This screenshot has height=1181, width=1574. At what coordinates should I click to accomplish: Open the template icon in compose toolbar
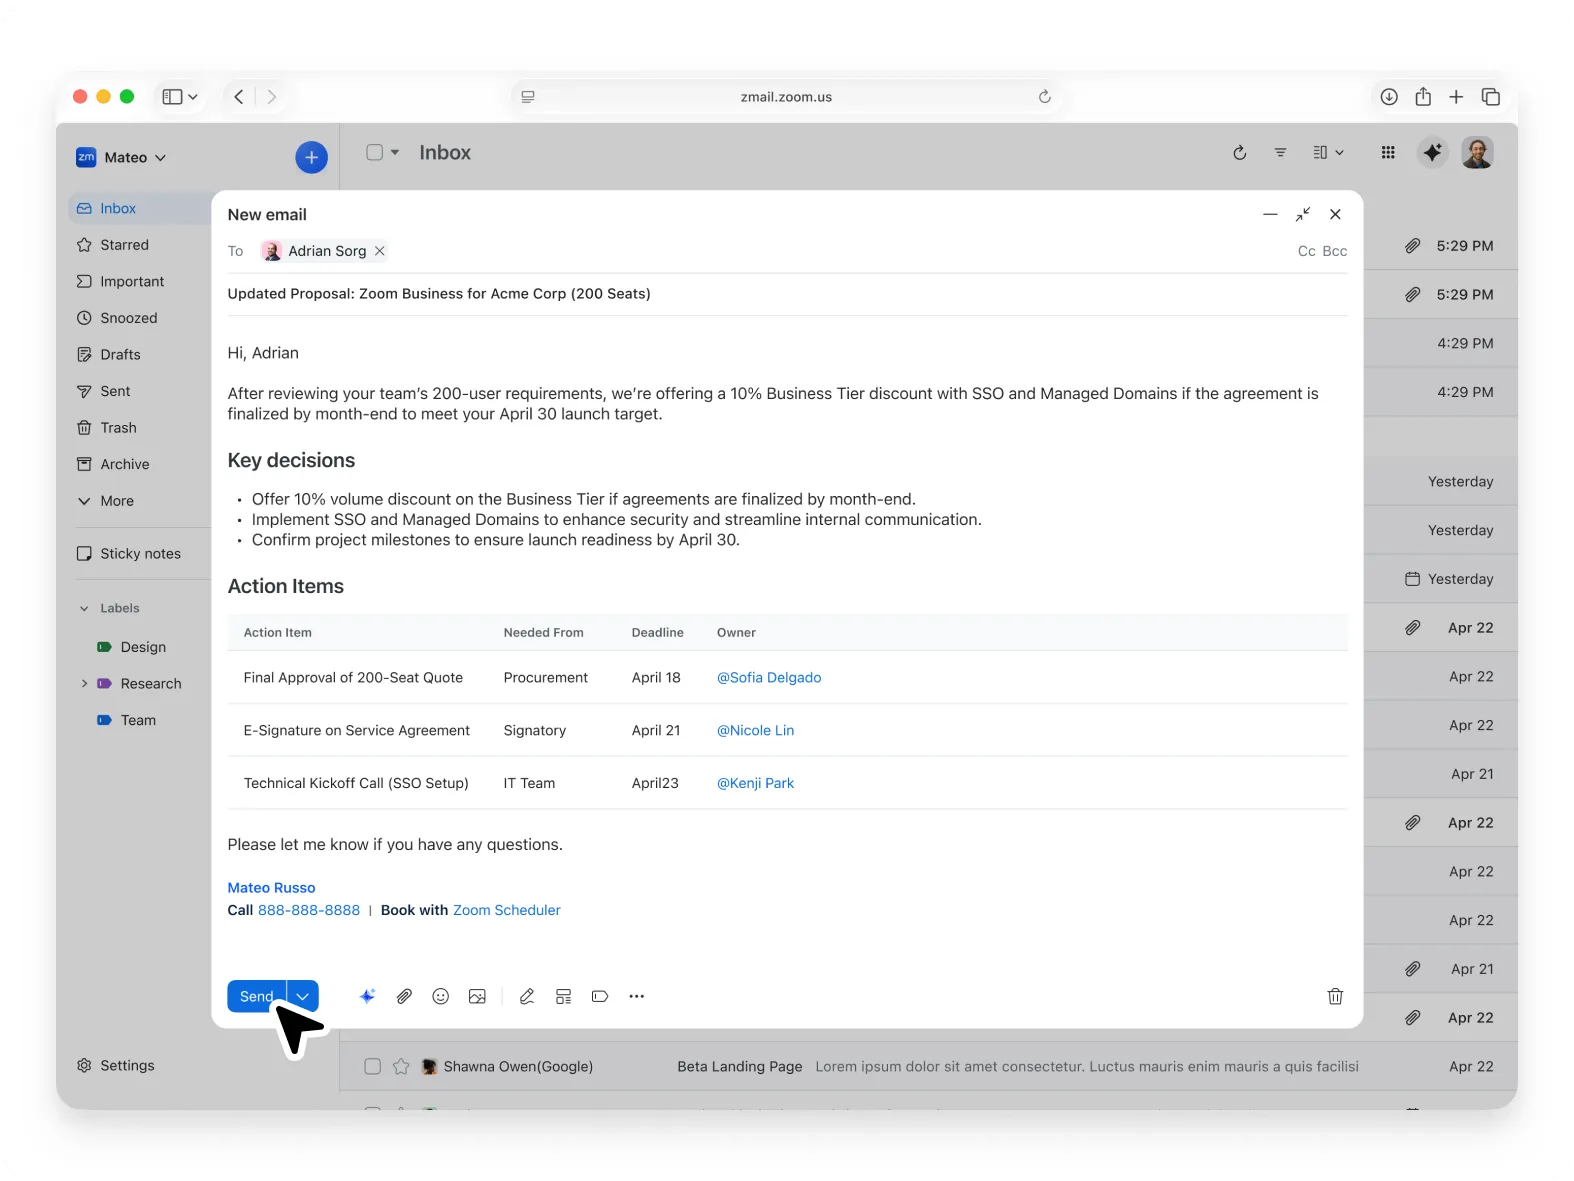point(564,996)
